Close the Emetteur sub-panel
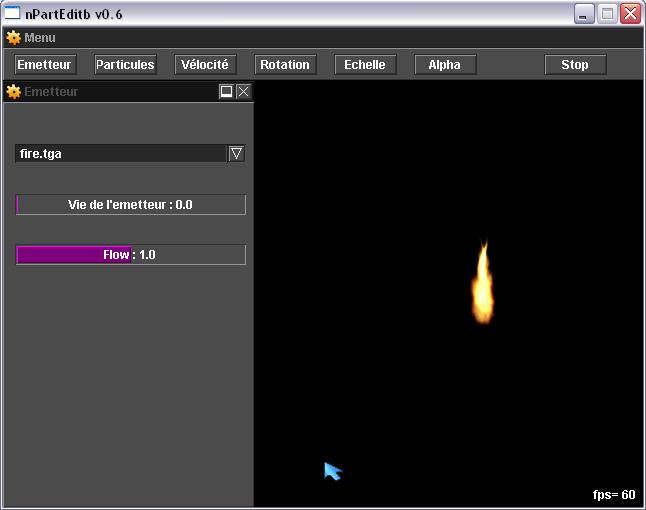646x510 pixels. pos(243,91)
